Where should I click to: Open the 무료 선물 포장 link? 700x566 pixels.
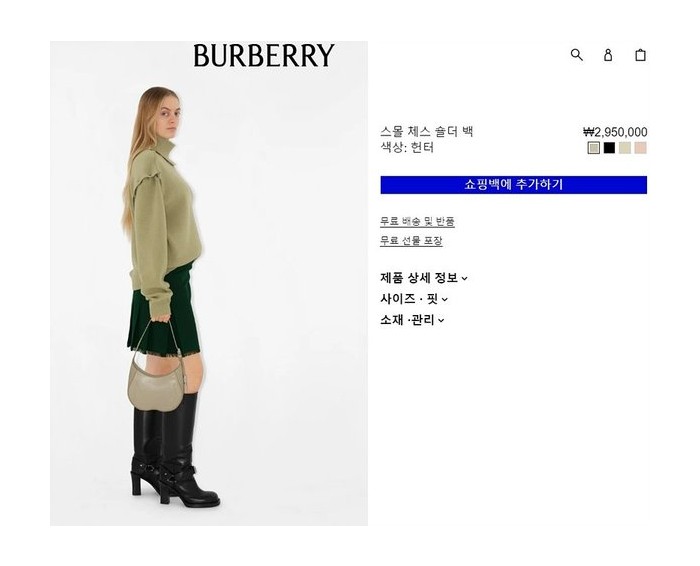coord(411,241)
